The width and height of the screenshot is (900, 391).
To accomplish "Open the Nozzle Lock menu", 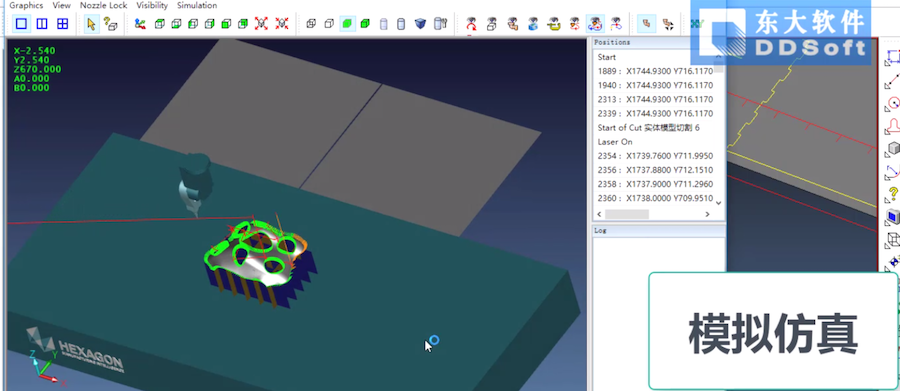I will pyautogui.click(x=103, y=5).
